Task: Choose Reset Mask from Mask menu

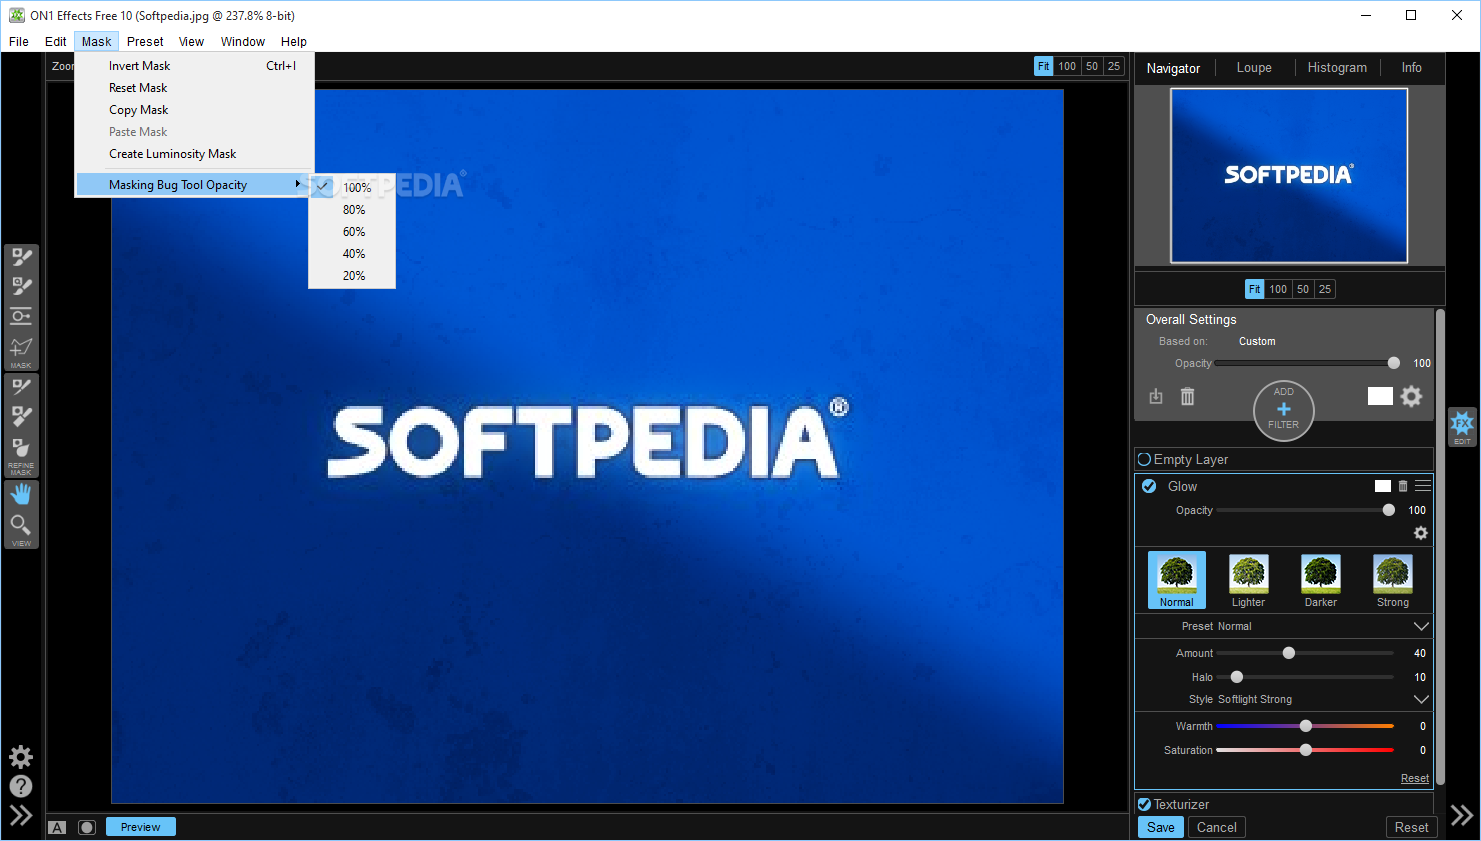Action: (x=193, y=88)
